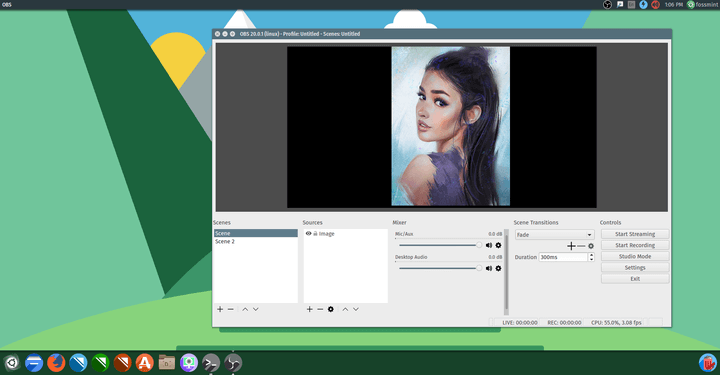The height and width of the screenshot is (375, 720).
Task: Add a new source with plus icon
Action: [309, 309]
